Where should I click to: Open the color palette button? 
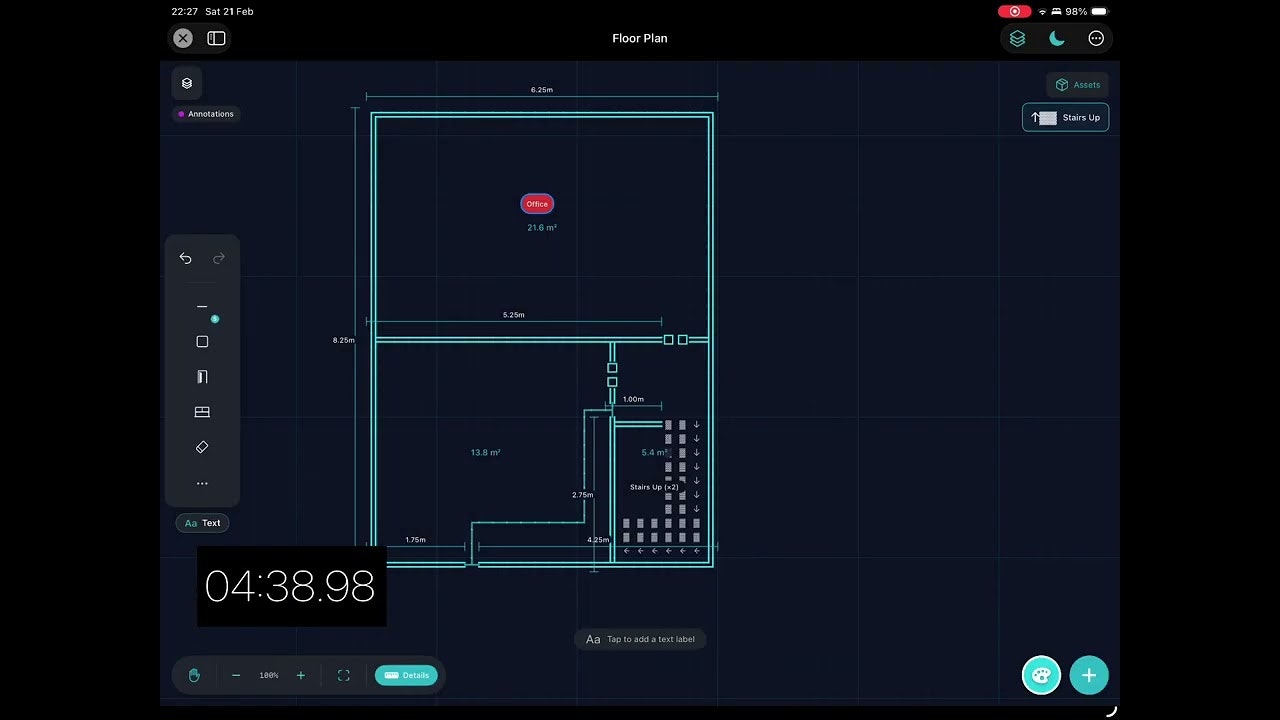(x=1041, y=675)
